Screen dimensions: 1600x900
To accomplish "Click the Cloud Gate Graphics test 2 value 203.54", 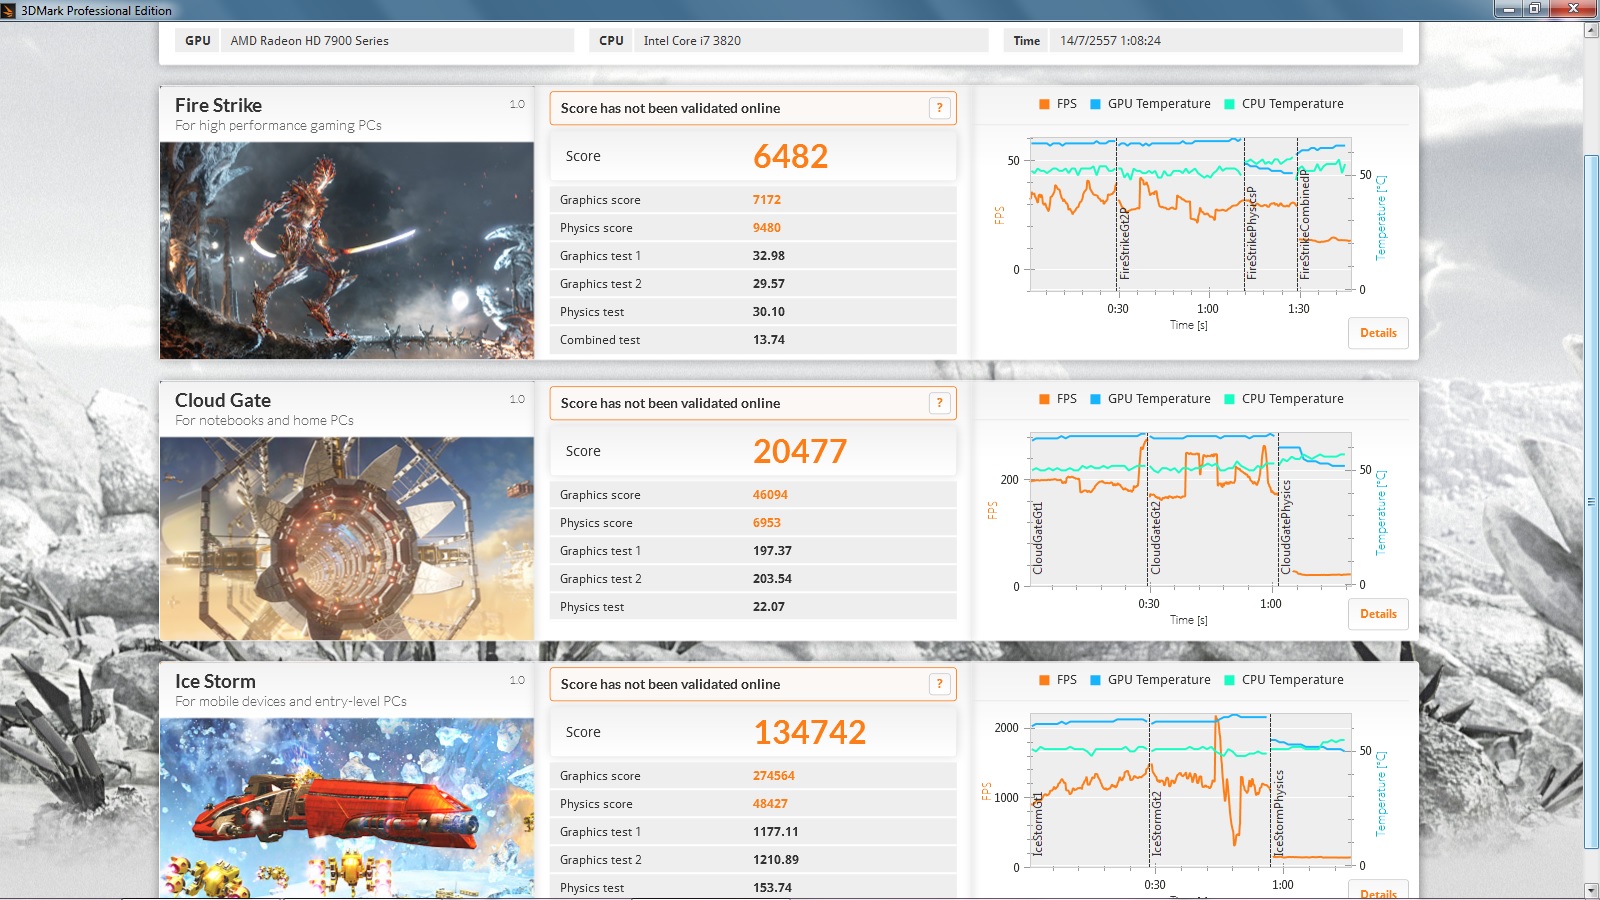I will 772,579.
